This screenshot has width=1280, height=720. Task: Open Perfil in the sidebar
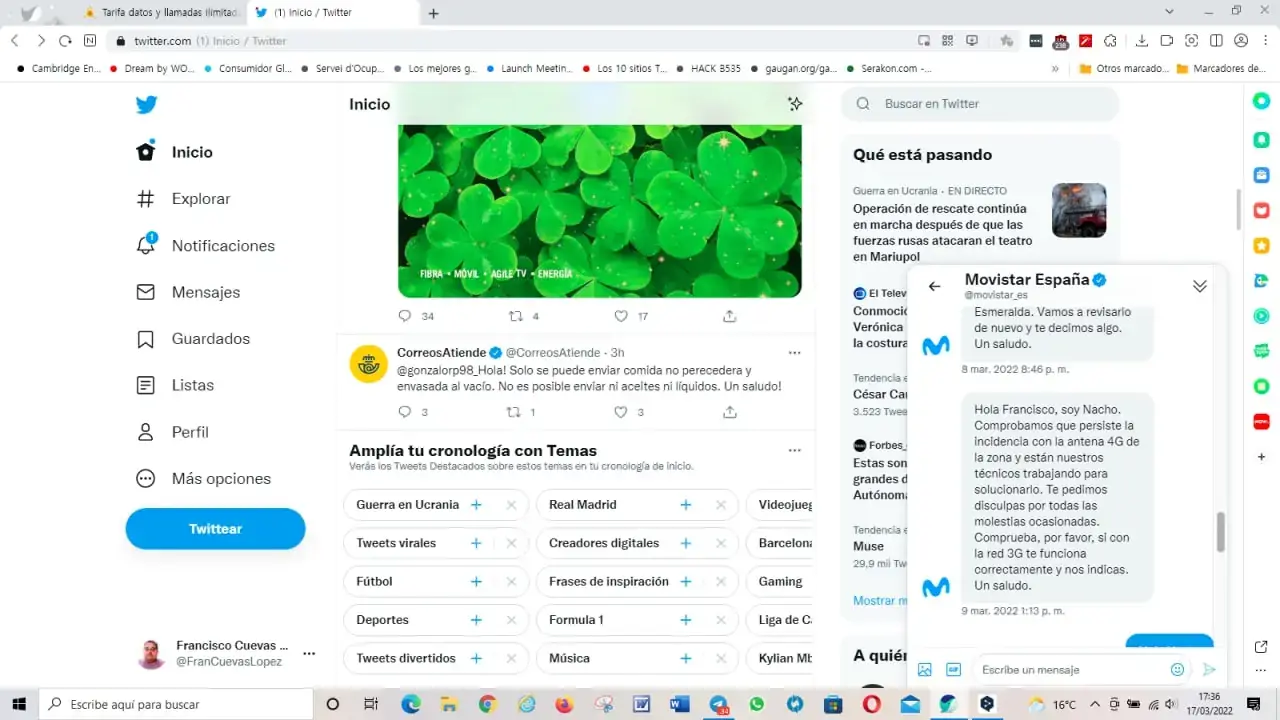[x=172, y=432]
